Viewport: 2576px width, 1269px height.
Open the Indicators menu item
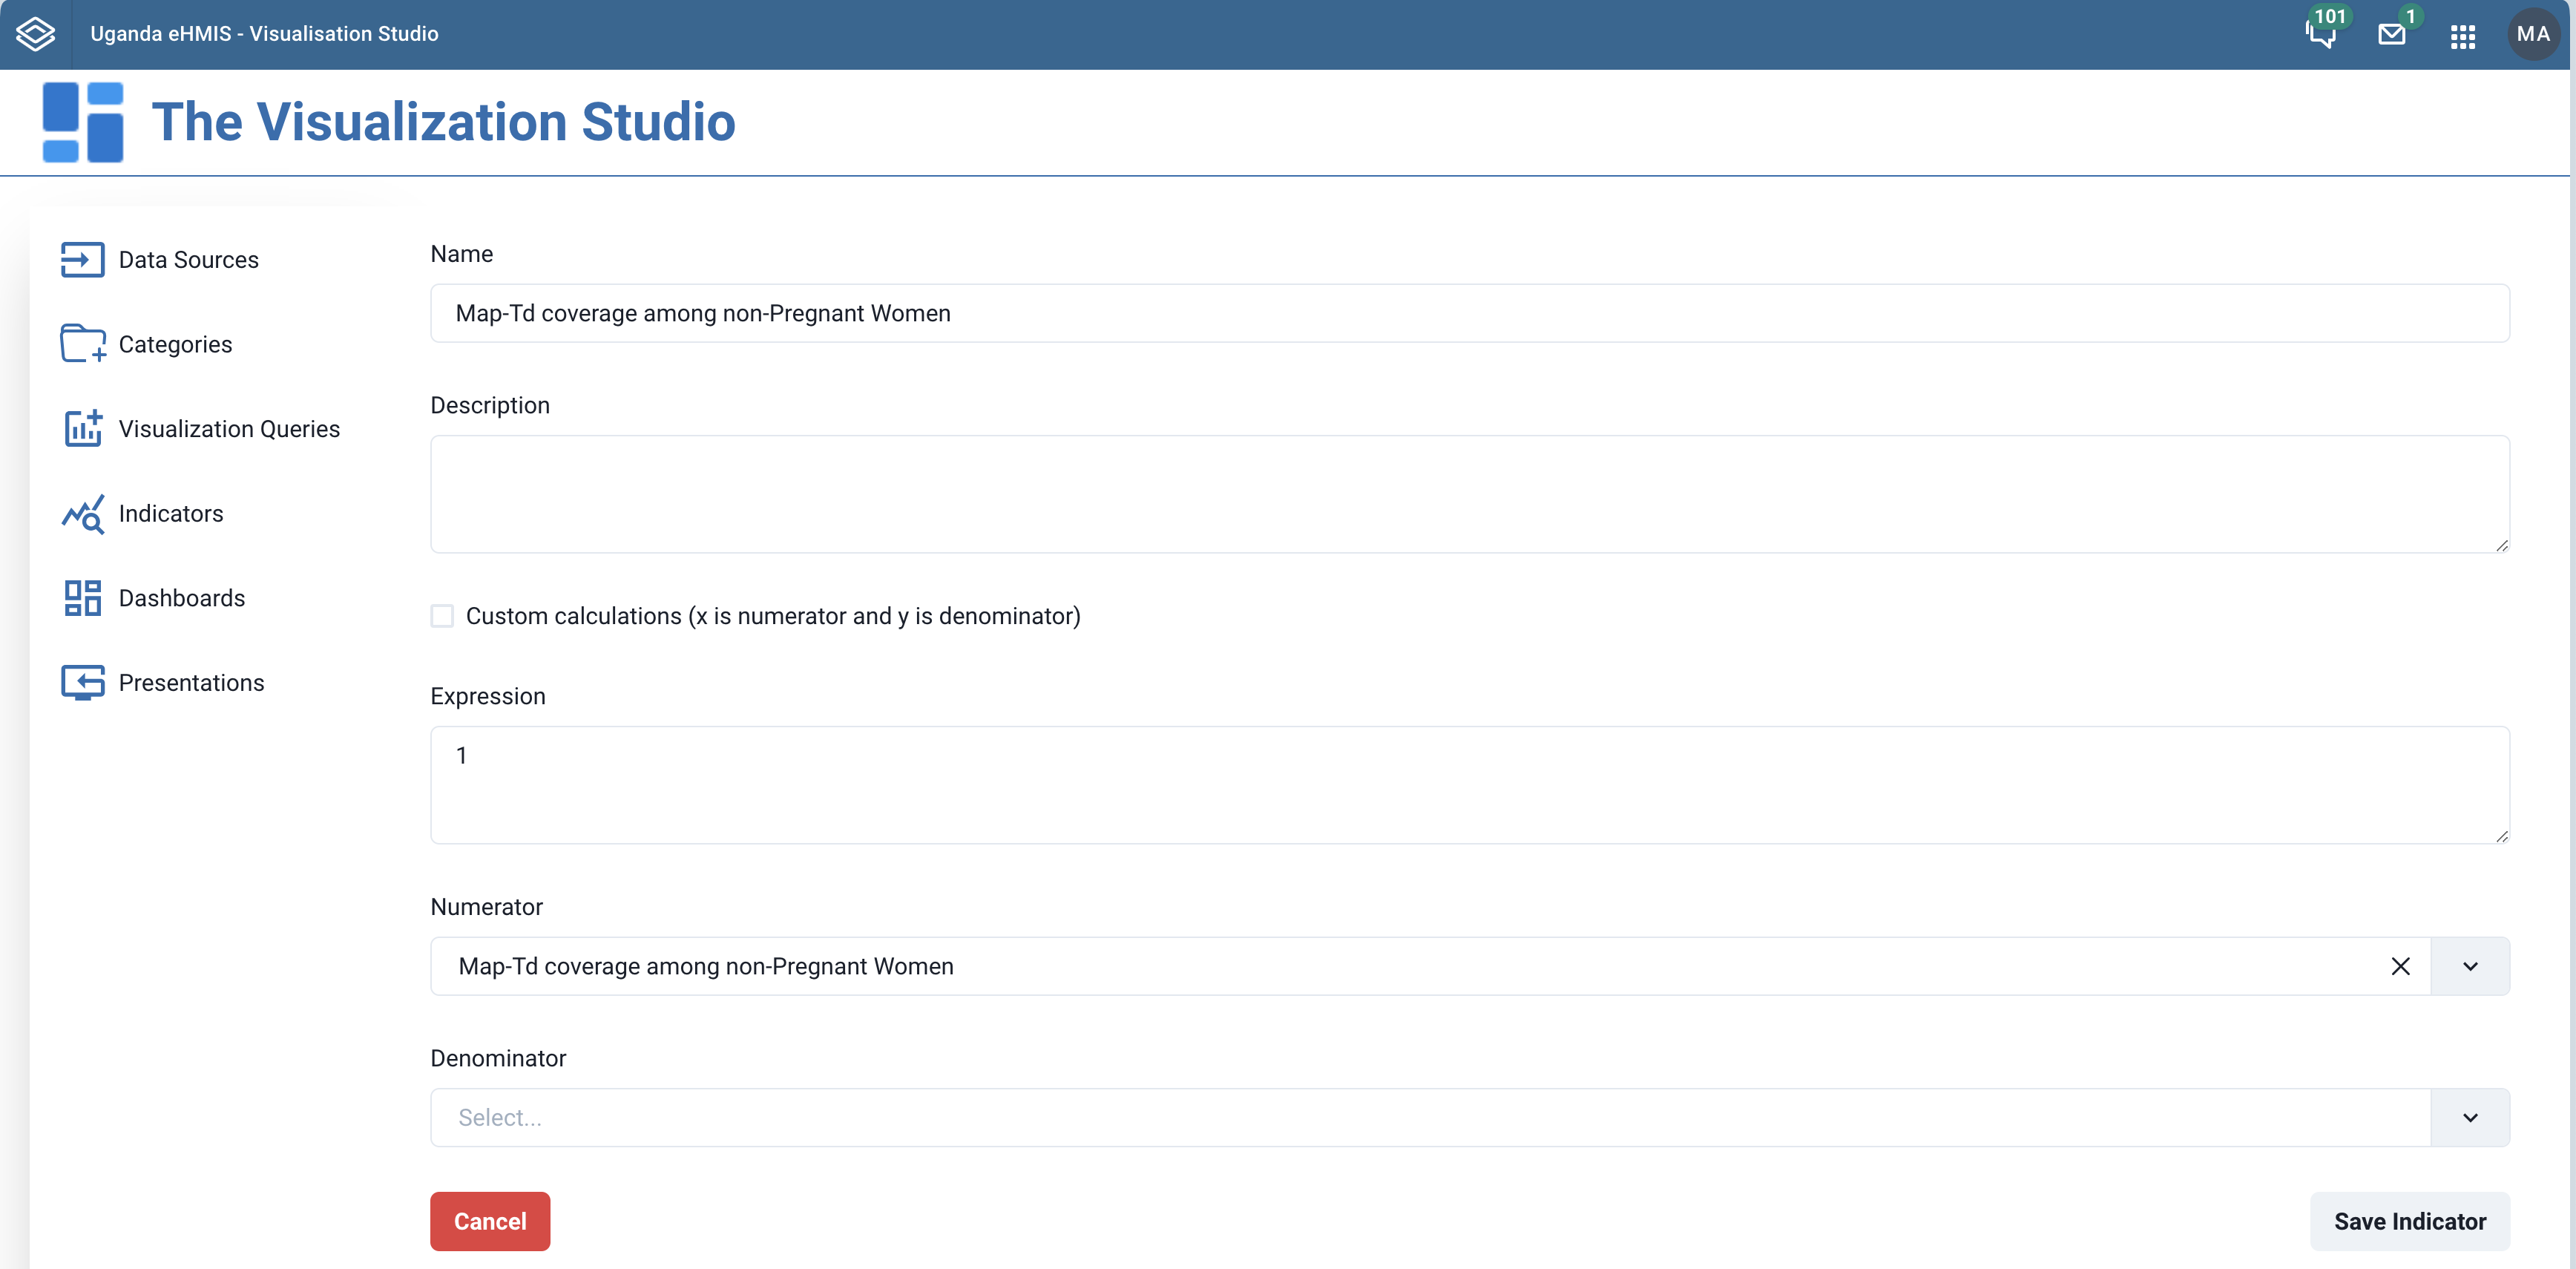pos(171,514)
